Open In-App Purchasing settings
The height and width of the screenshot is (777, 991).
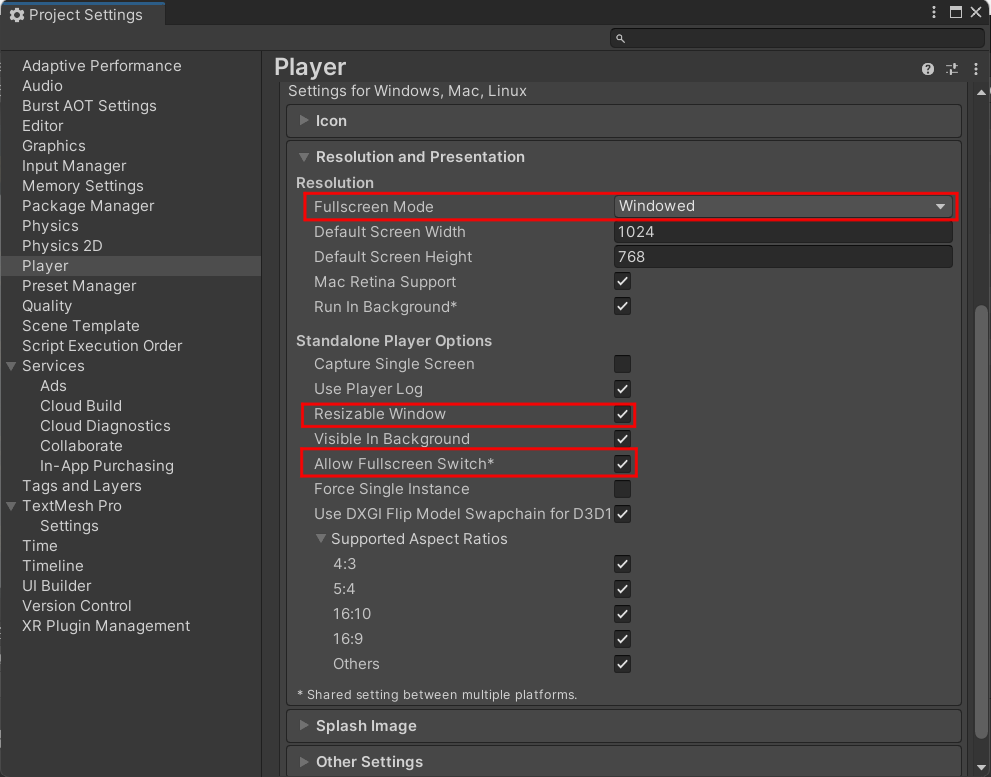[107, 466]
